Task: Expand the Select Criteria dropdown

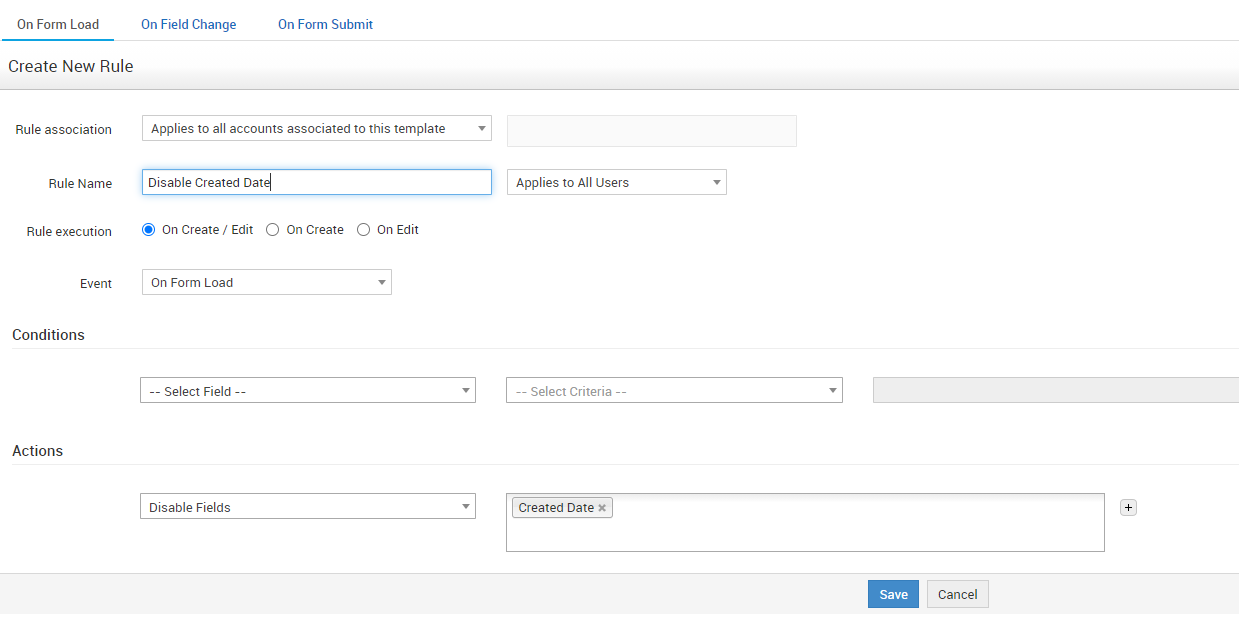Action: (674, 391)
